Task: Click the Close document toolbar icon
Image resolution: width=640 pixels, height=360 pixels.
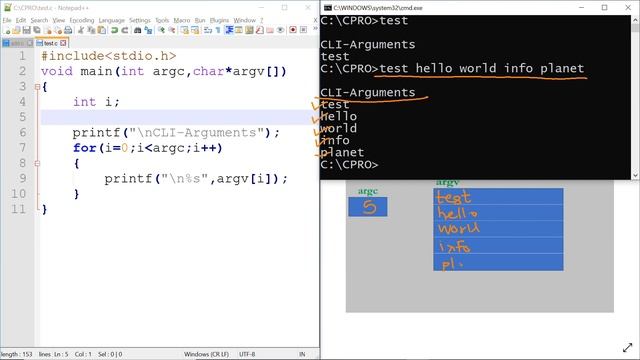Action: click(48, 30)
